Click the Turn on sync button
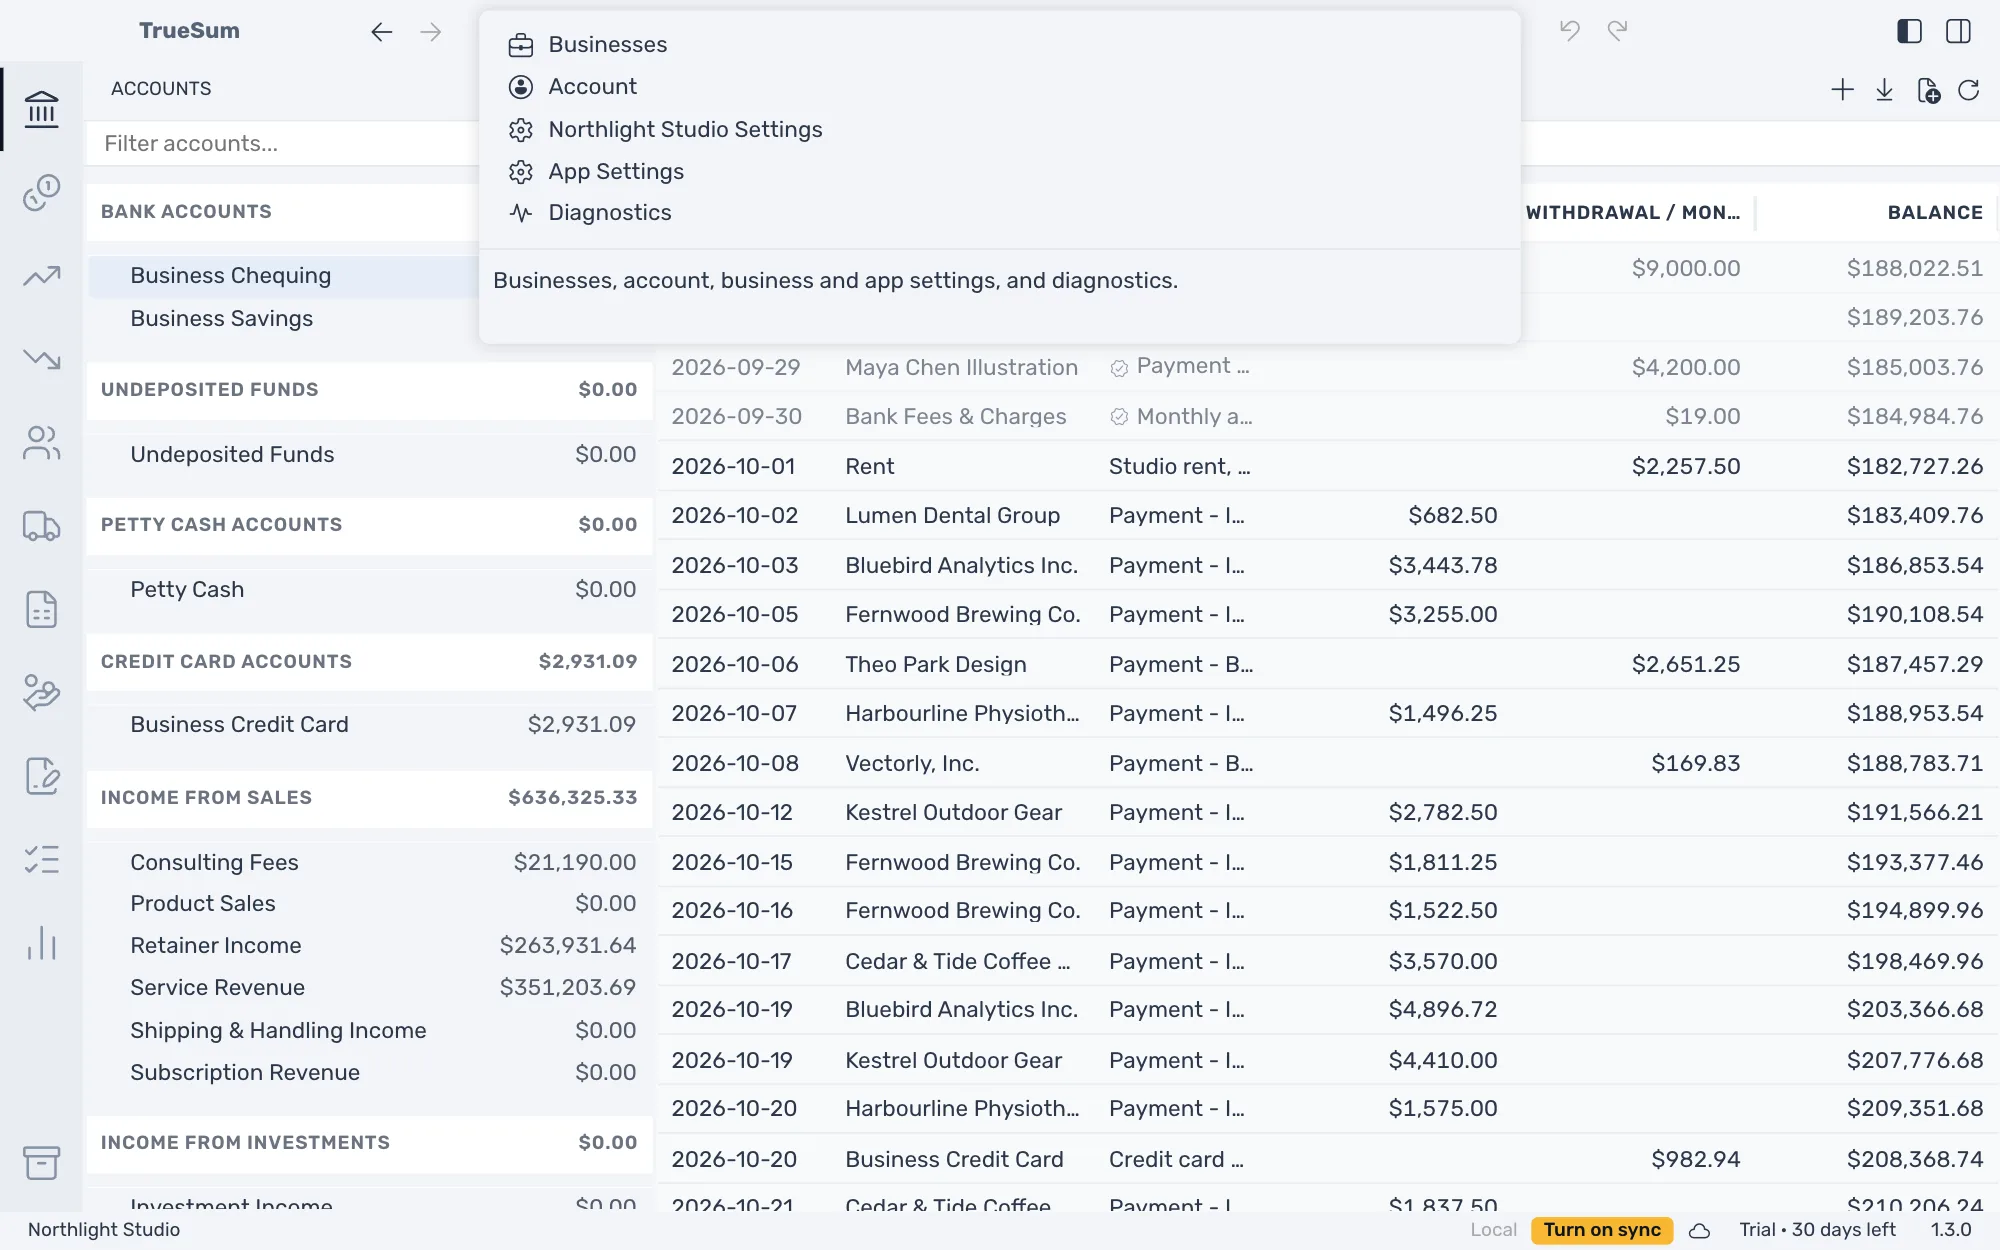Viewport: 2000px width, 1250px height. 1601,1230
